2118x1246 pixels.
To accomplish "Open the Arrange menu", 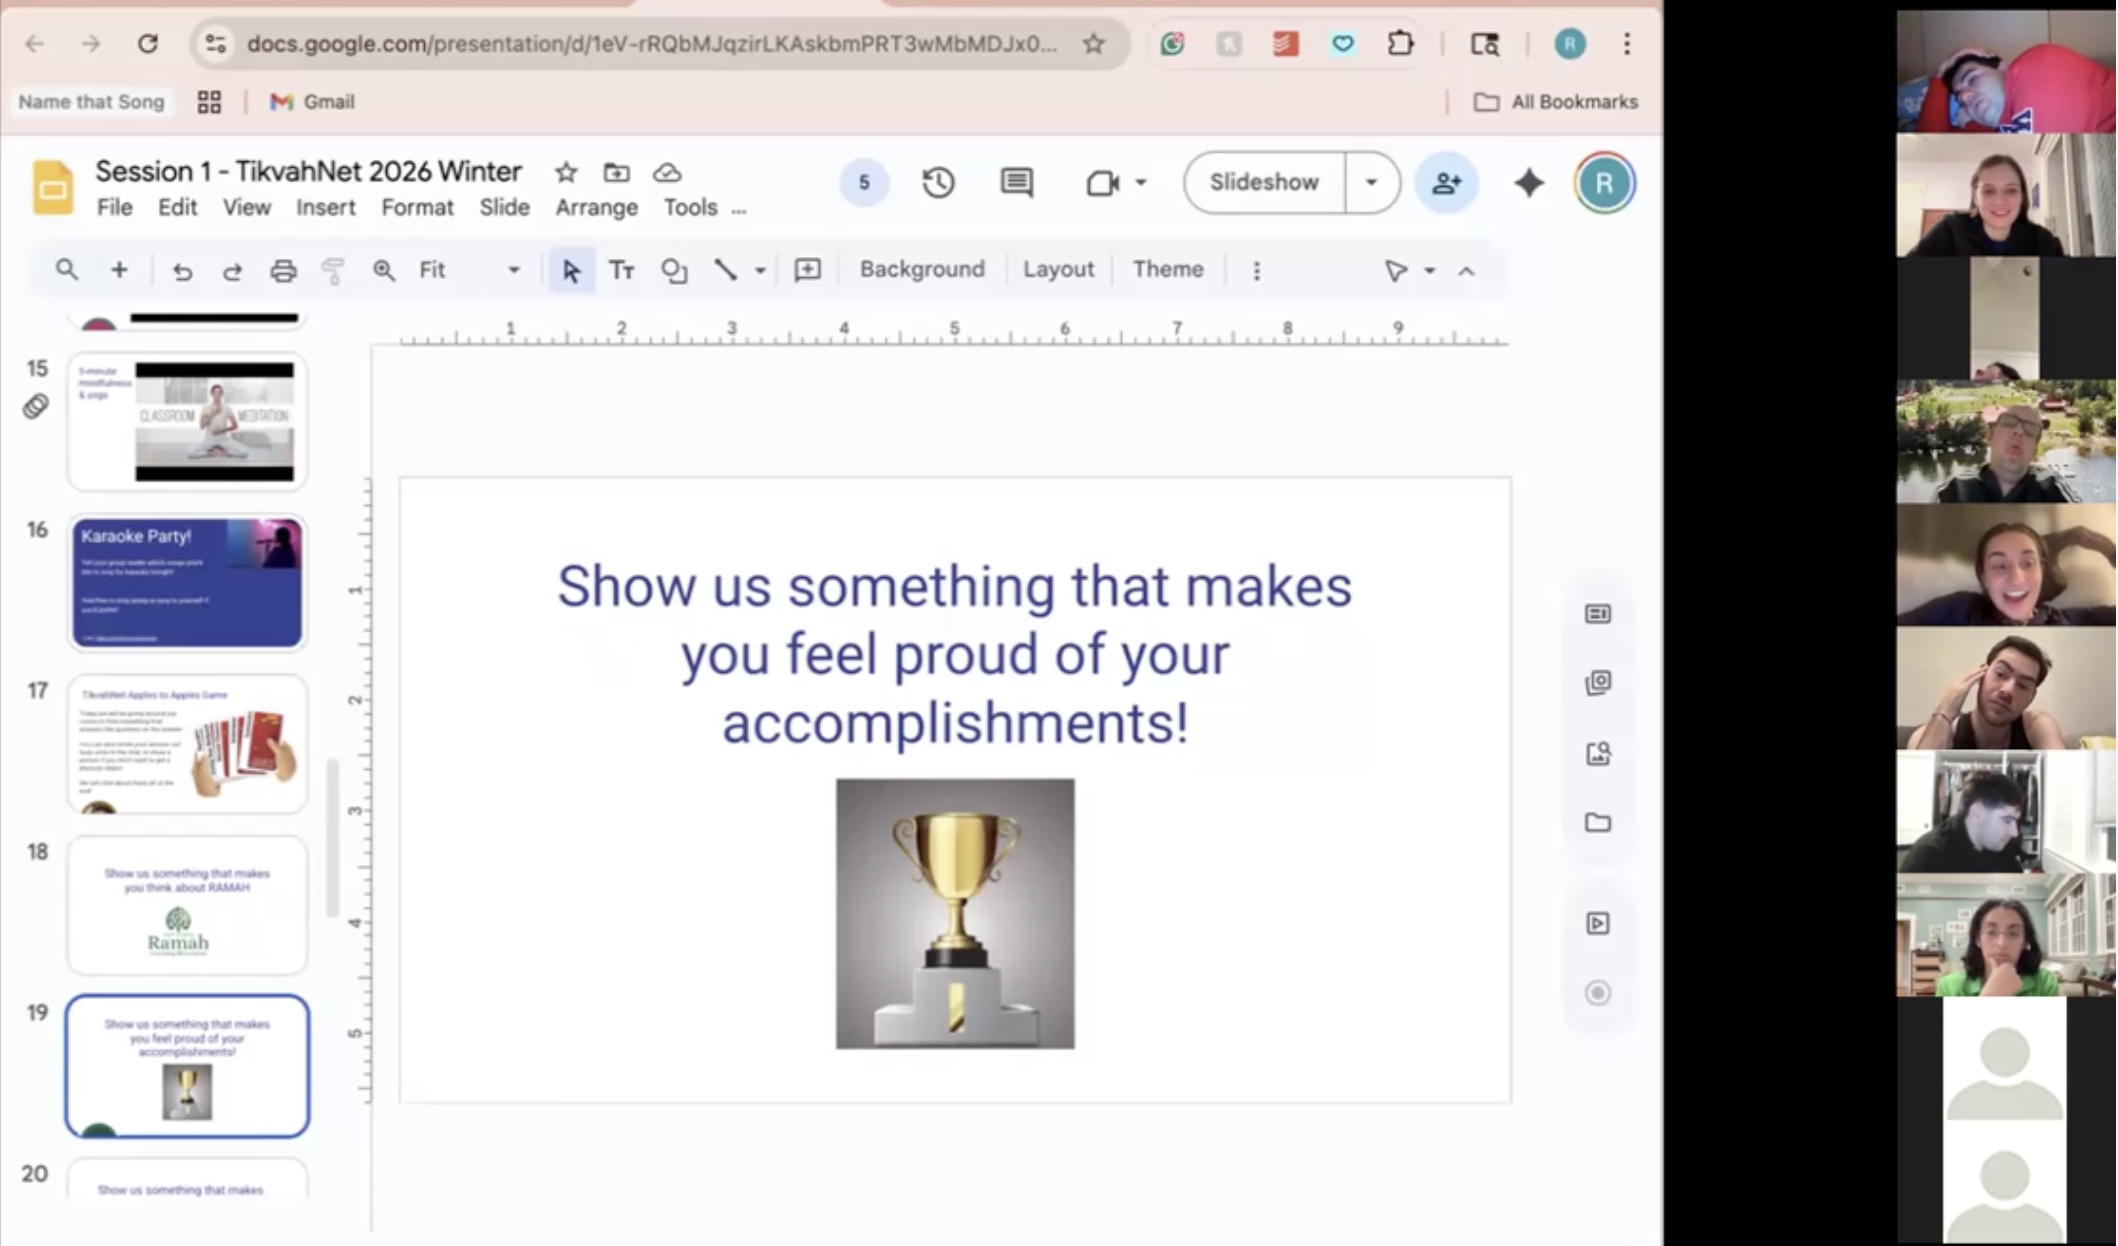I will click(596, 207).
